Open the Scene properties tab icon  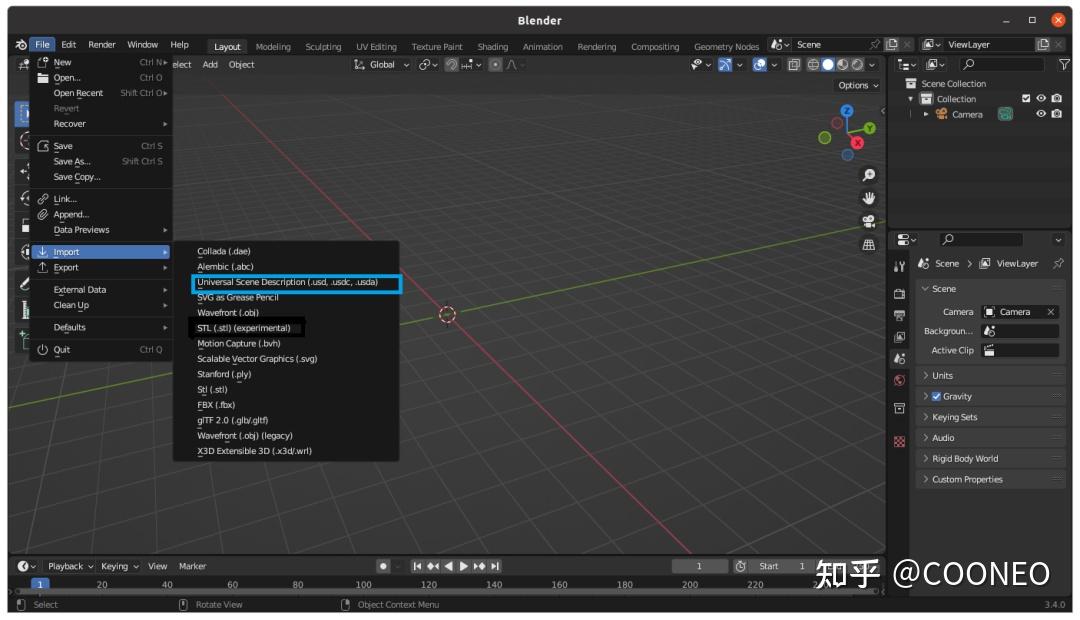point(900,358)
